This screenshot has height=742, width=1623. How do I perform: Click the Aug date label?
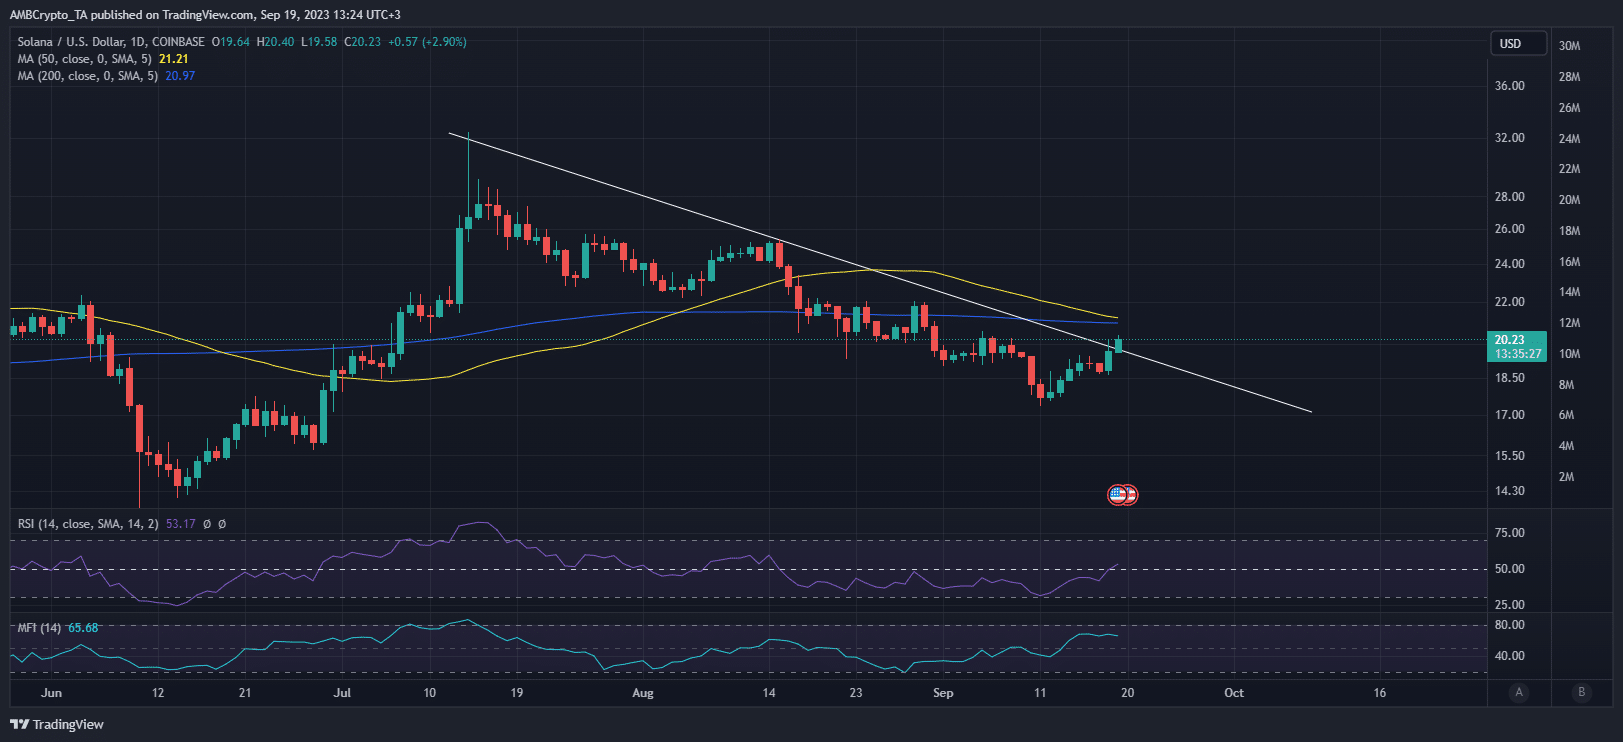[643, 693]
